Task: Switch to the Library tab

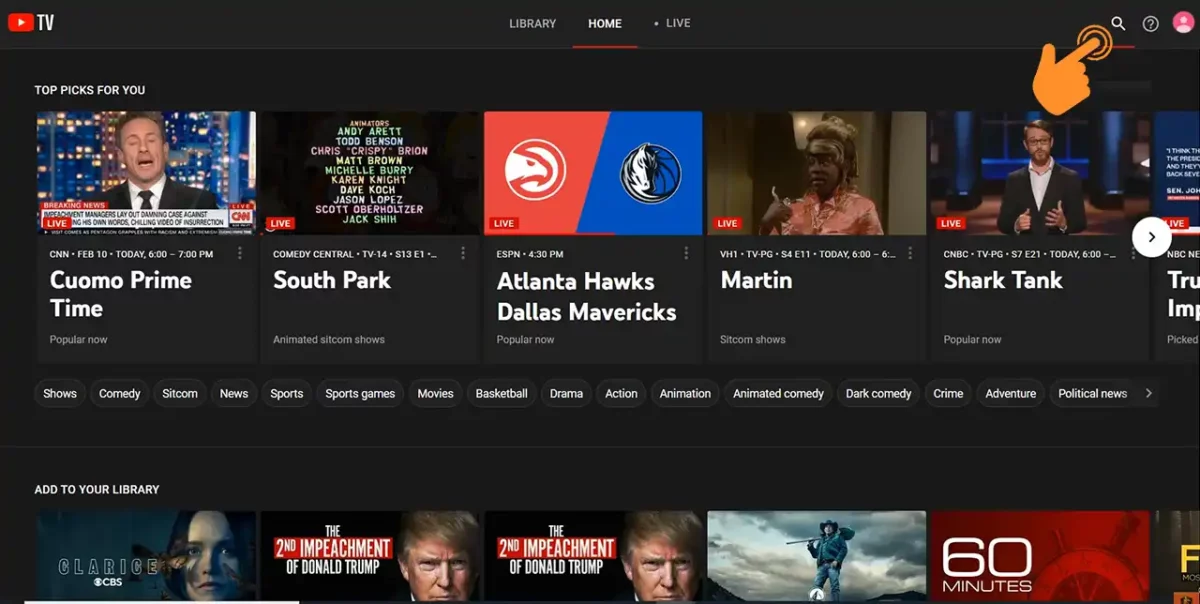Action: [x=532, y=24]
